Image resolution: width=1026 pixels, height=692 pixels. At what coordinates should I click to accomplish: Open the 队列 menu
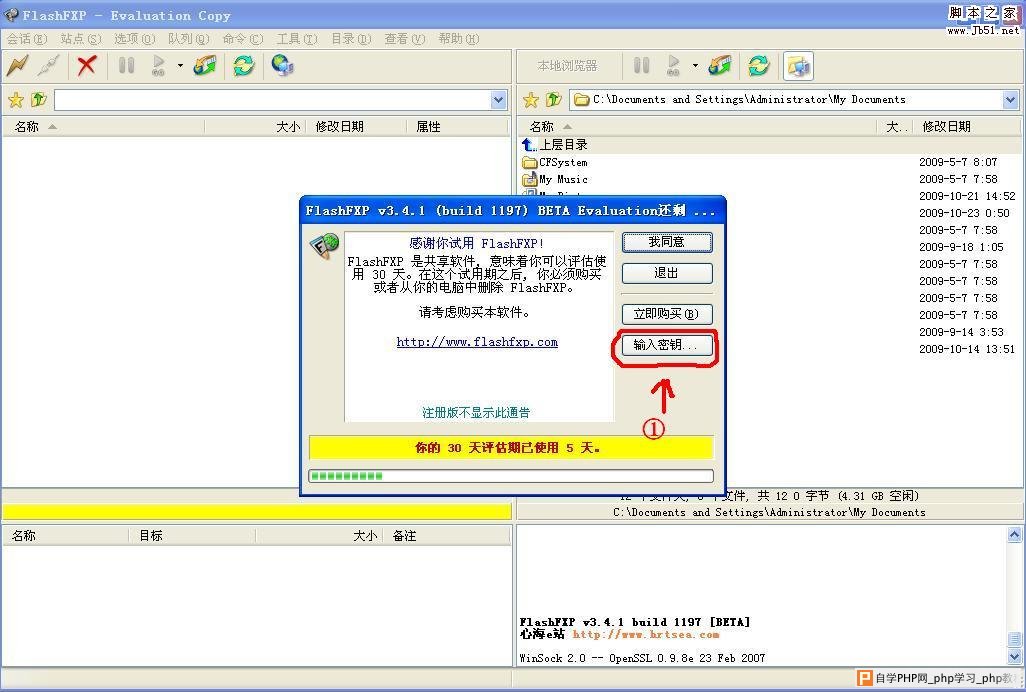tap(188, 39)
